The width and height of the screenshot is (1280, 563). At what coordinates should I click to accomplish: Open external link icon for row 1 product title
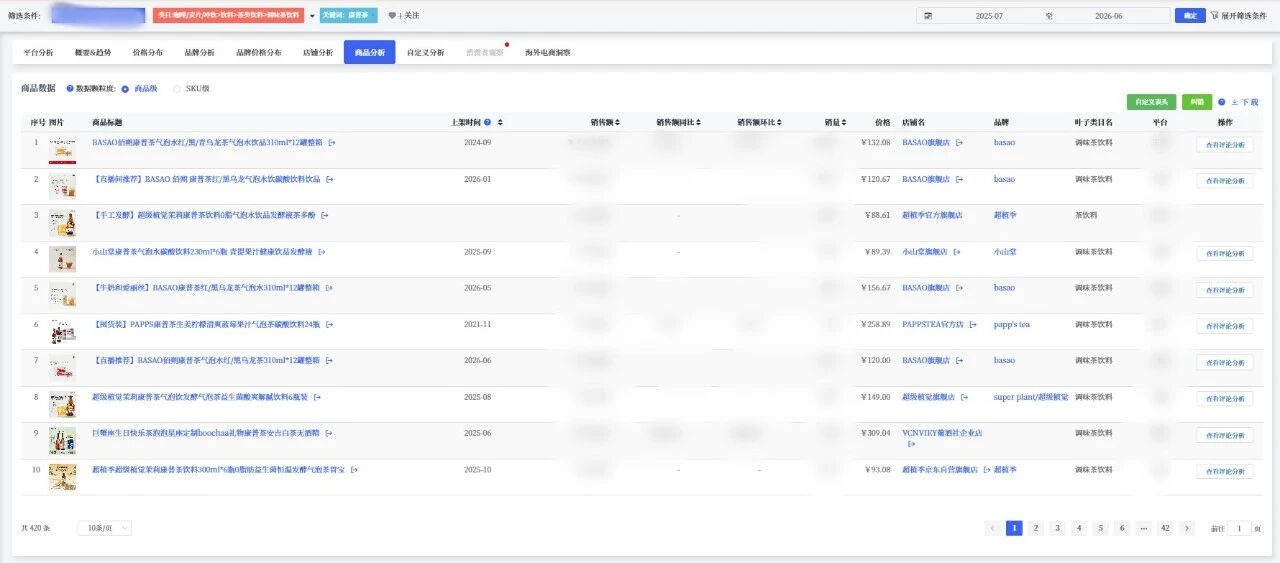tap(332, 143)
